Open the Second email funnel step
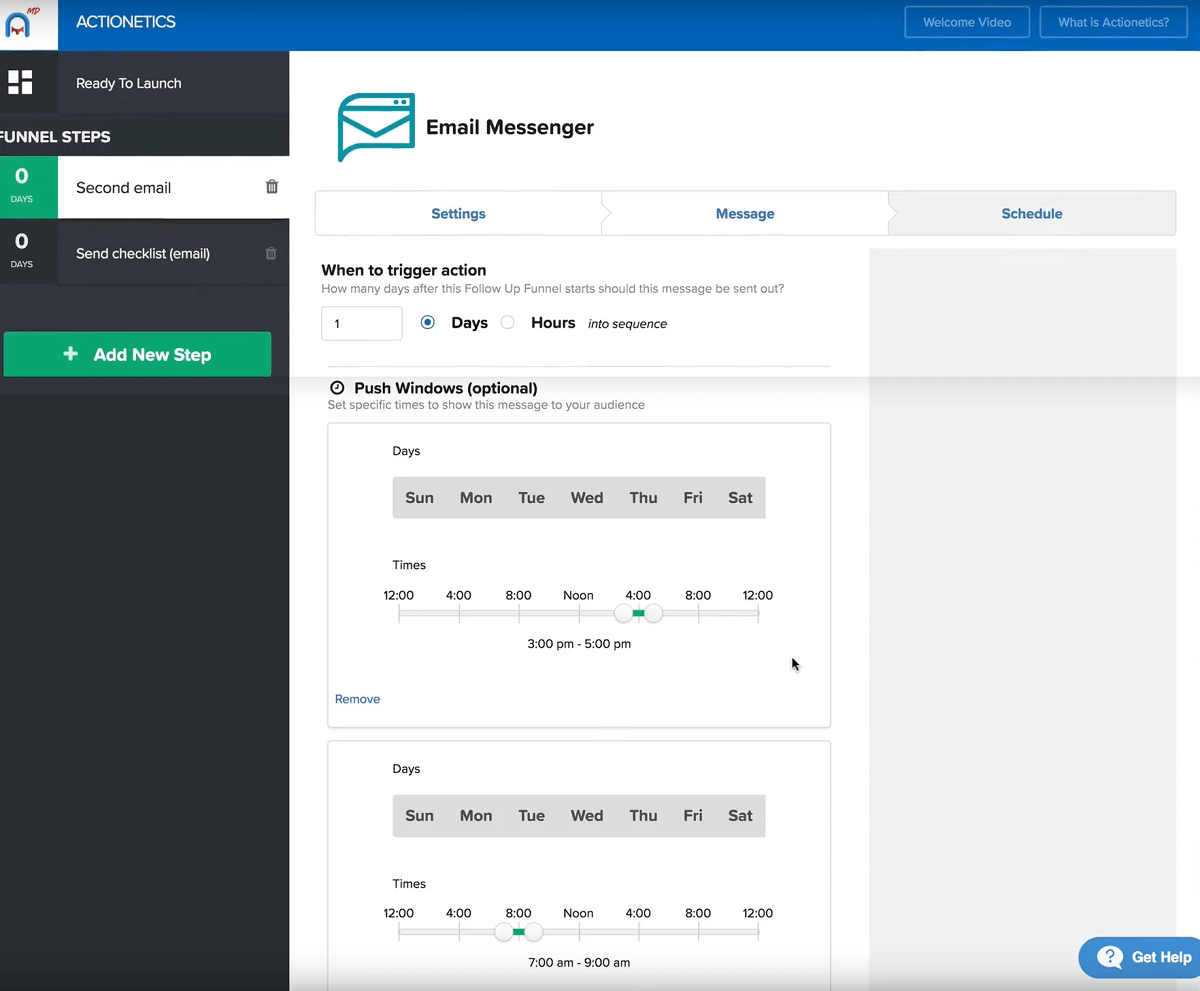This screenshot has height=991, width=1200. pos(145,188)
